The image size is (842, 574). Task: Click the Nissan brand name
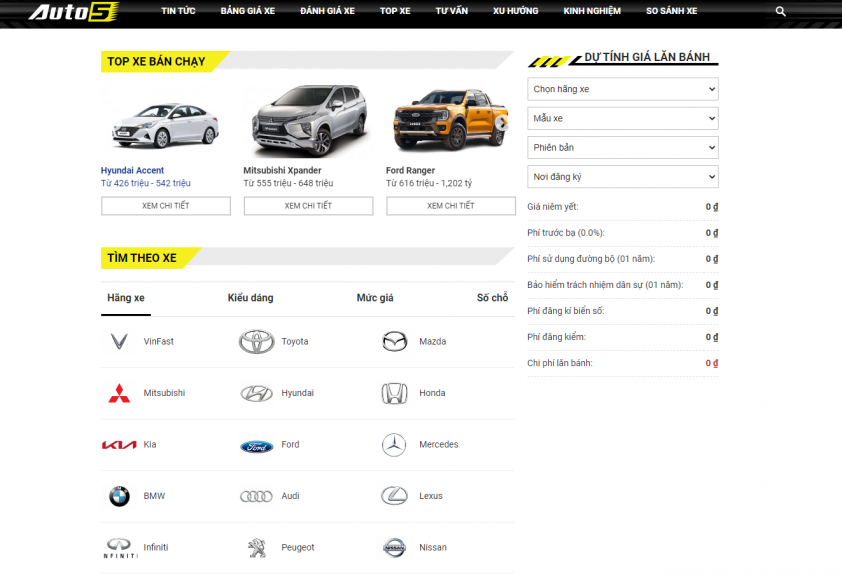(433, 548)
